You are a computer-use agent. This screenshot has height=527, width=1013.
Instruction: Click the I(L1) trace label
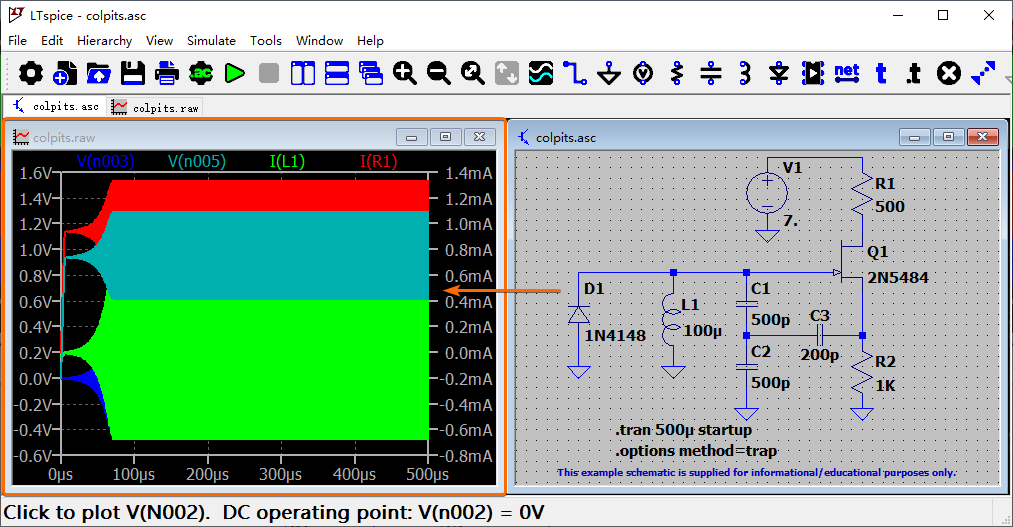pos(287,161)
